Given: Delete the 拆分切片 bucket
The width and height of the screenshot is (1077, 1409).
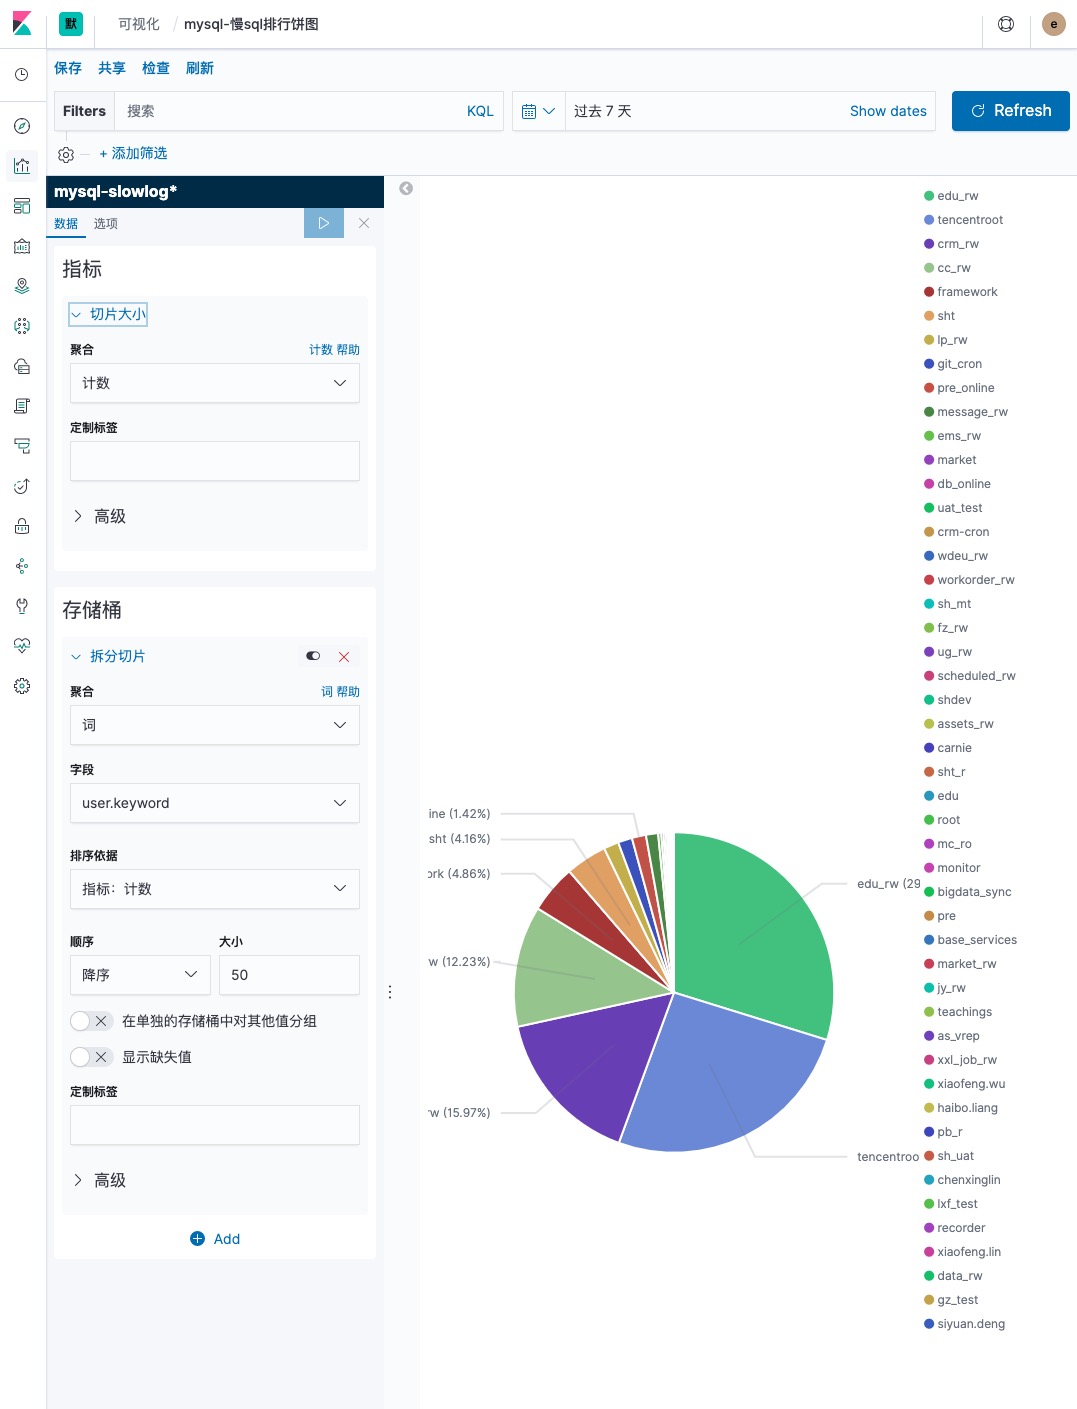Looking at the screenshot, I should point(344,656).
